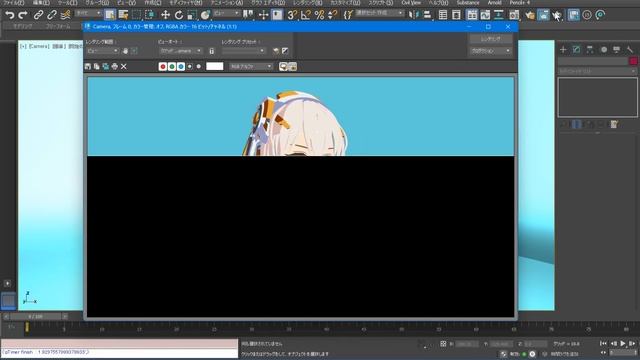Open the render preset dropdown
The width and height of the screenshot is (640, 360).
(x=244, y=51)
